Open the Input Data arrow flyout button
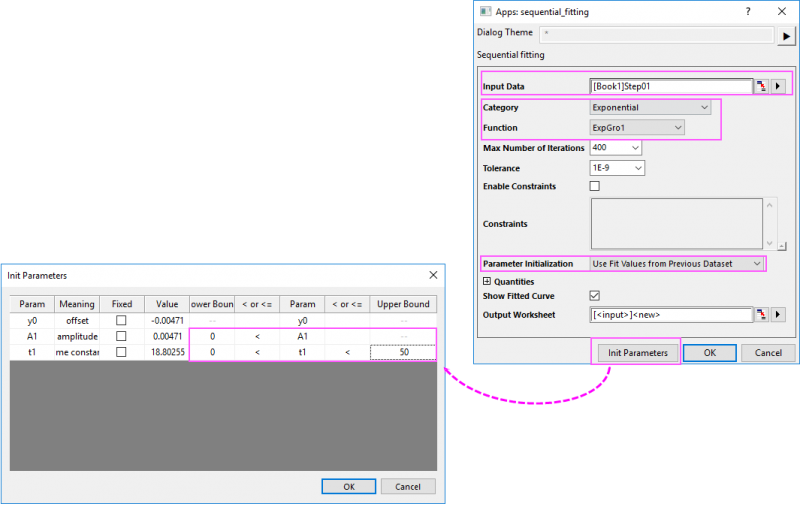The height and width of the screenshot is (507, 800). click(779, 87)
